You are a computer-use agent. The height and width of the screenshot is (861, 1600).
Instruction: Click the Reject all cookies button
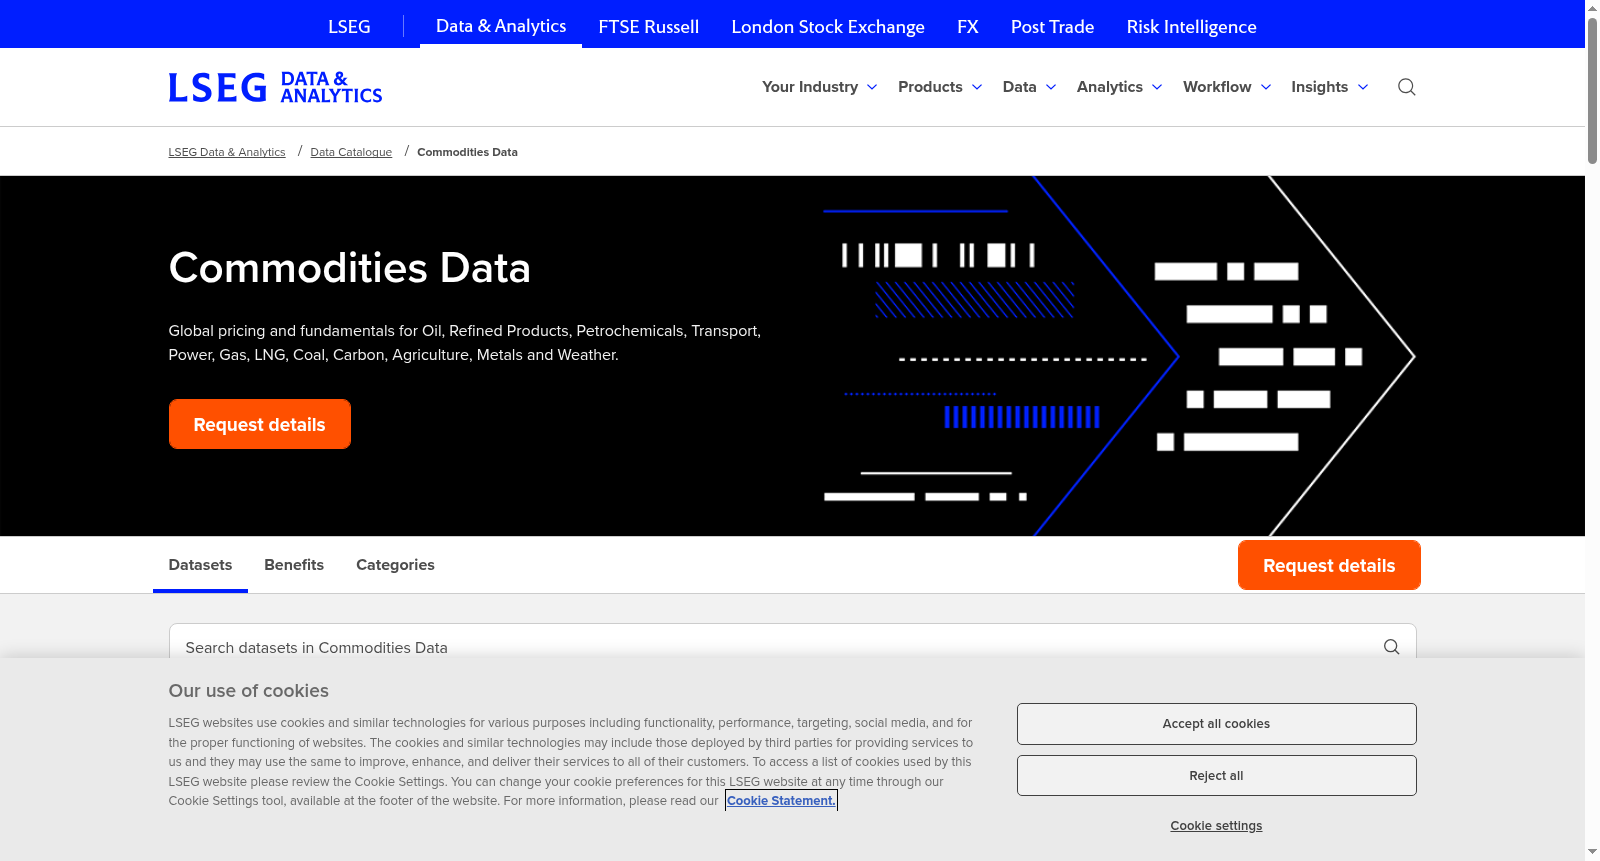click(1216, 776)
